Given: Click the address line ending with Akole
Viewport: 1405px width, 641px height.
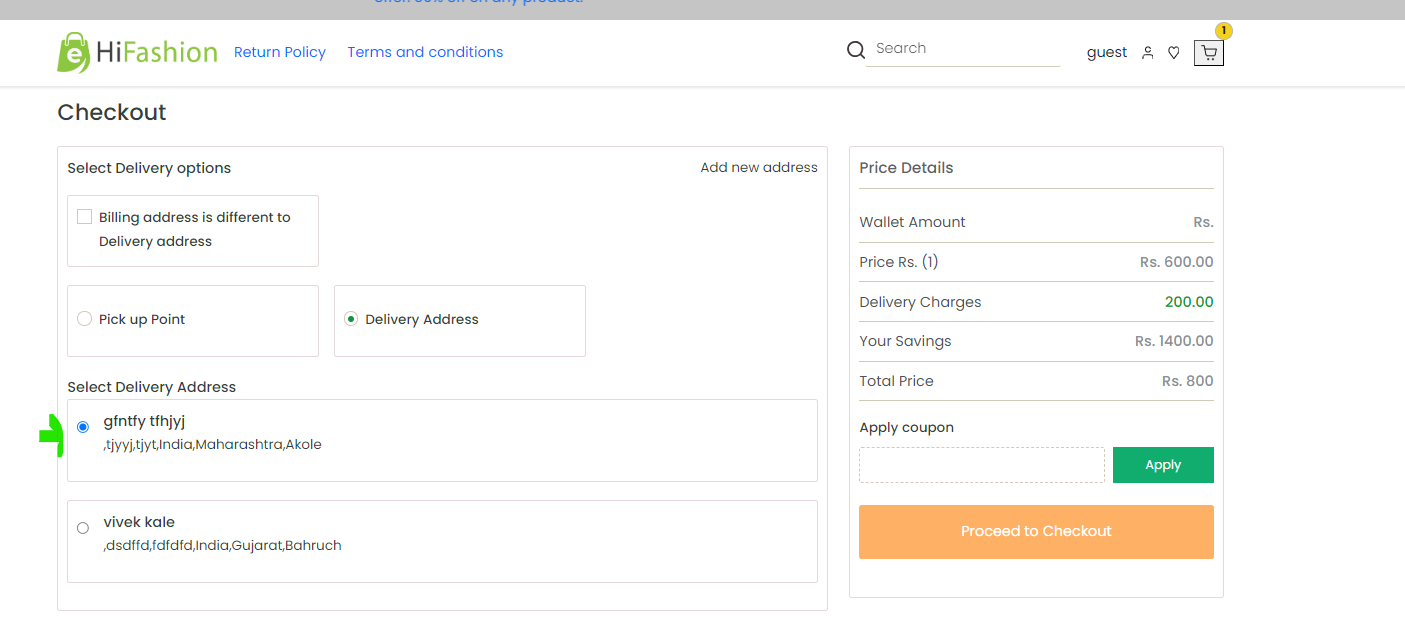Looking at the screenshot, I should tap(213, 444).
